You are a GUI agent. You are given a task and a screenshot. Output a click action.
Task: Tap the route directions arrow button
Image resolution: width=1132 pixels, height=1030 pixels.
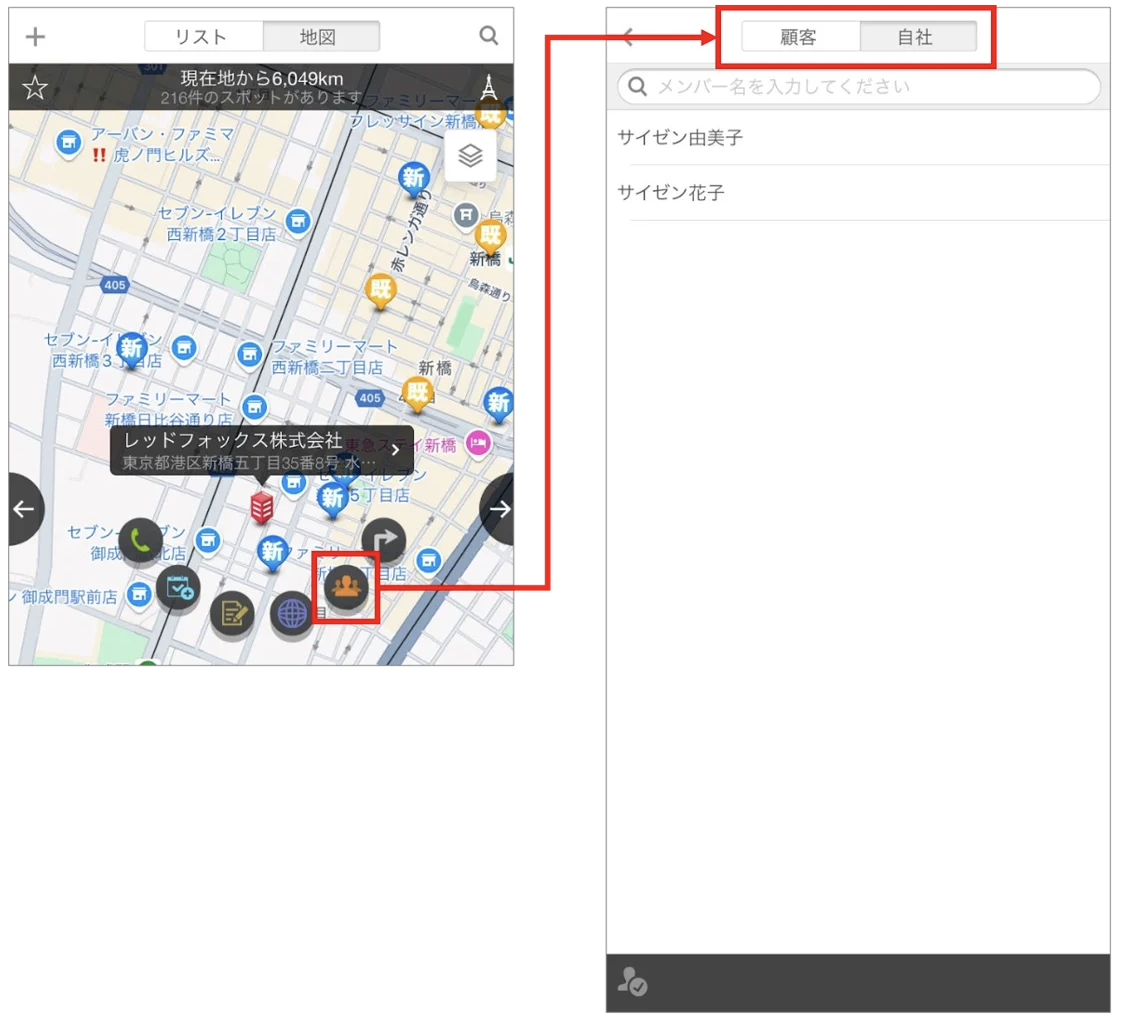pyautogui.click(x=383, y=540)
